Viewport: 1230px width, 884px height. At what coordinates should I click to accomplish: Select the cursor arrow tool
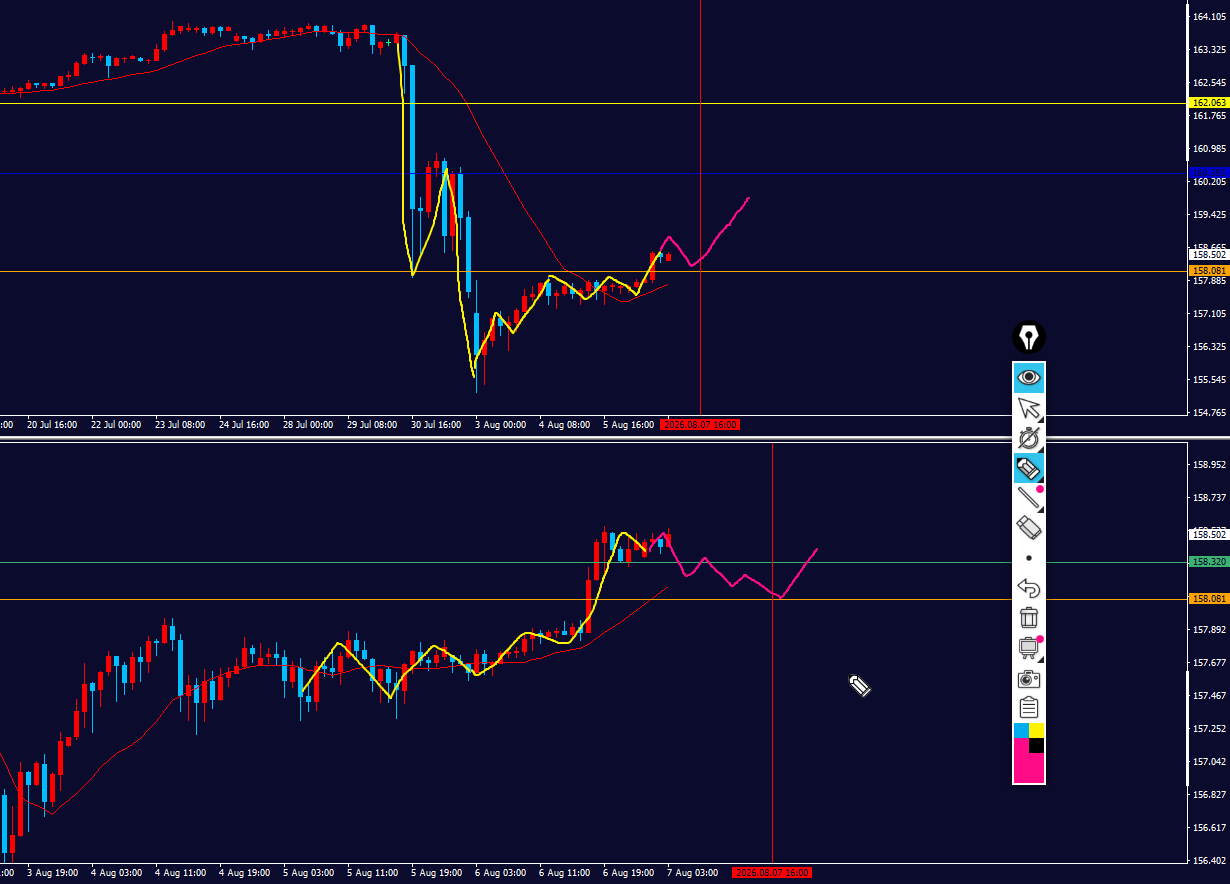pyautogui.click(x=1029, y=408)
